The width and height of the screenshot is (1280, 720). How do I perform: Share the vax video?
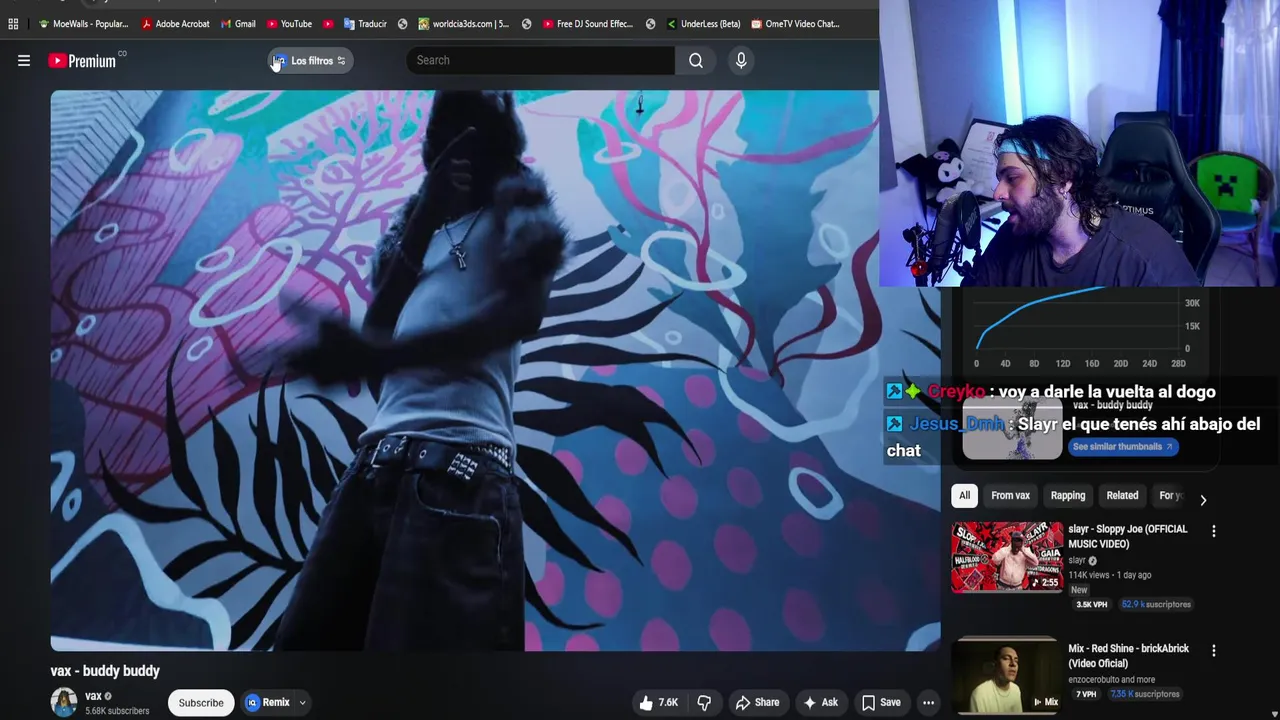(x=757, y=702)
